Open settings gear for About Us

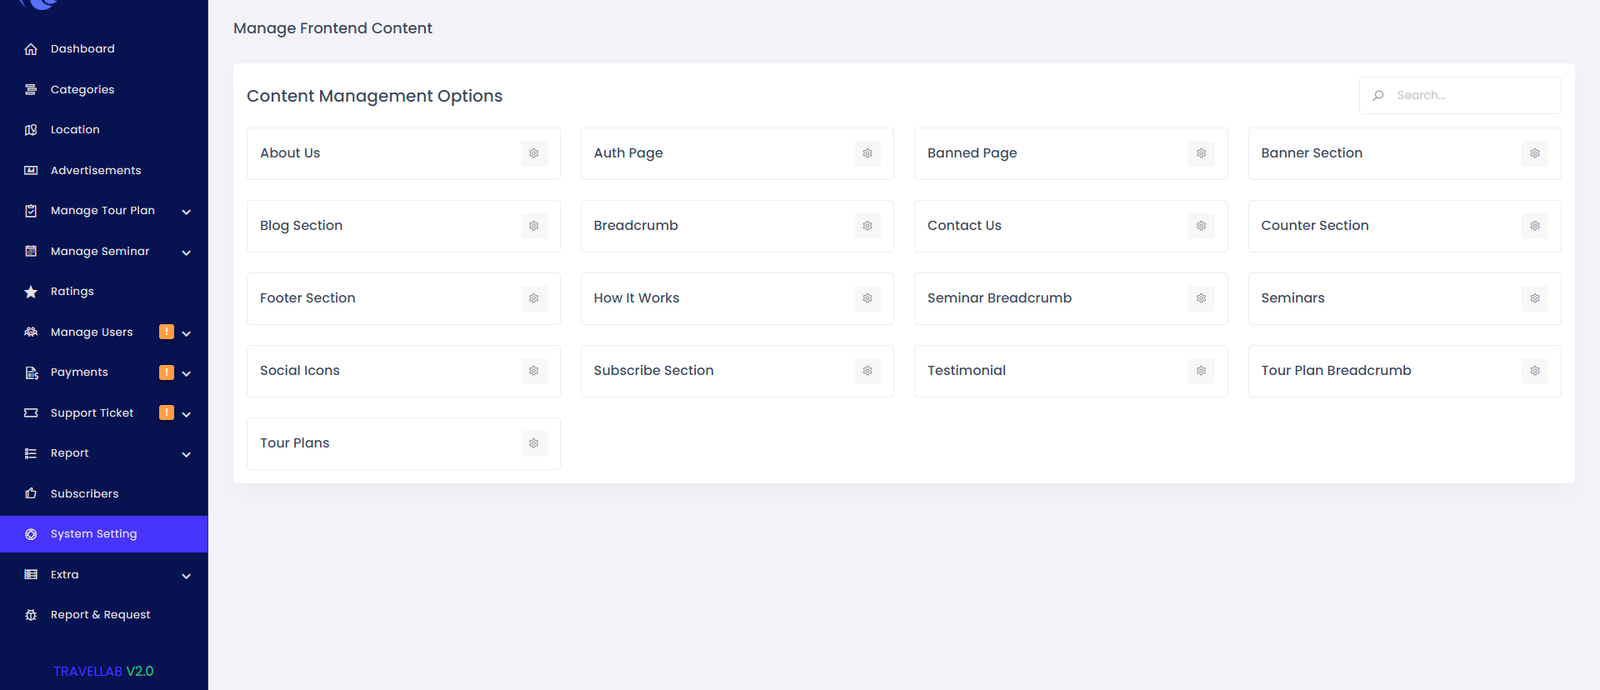pyautogui.click(x=534, y=153)
